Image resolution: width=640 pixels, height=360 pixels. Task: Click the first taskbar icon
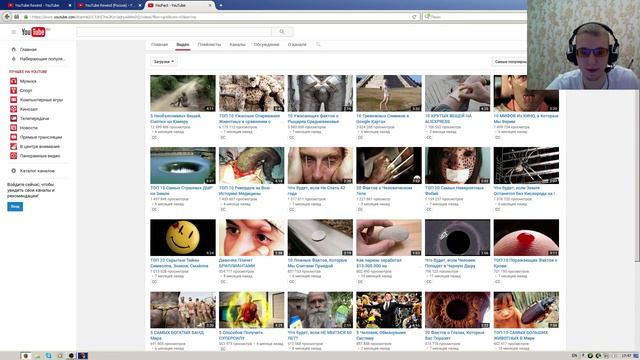26,356
